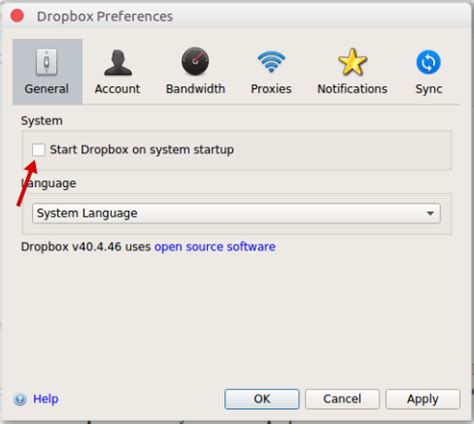Switch to the Notifications tab label
This screenshot has width=474, height=424.
coord(352,89)
